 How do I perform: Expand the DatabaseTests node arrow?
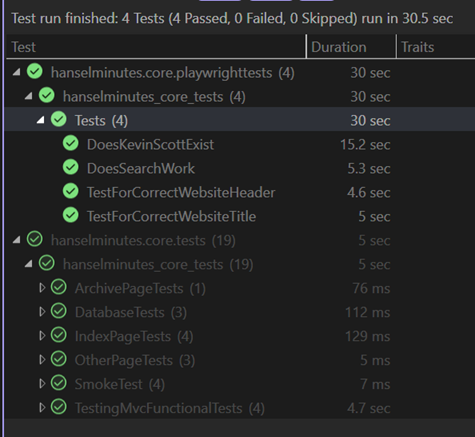(42, 312)
